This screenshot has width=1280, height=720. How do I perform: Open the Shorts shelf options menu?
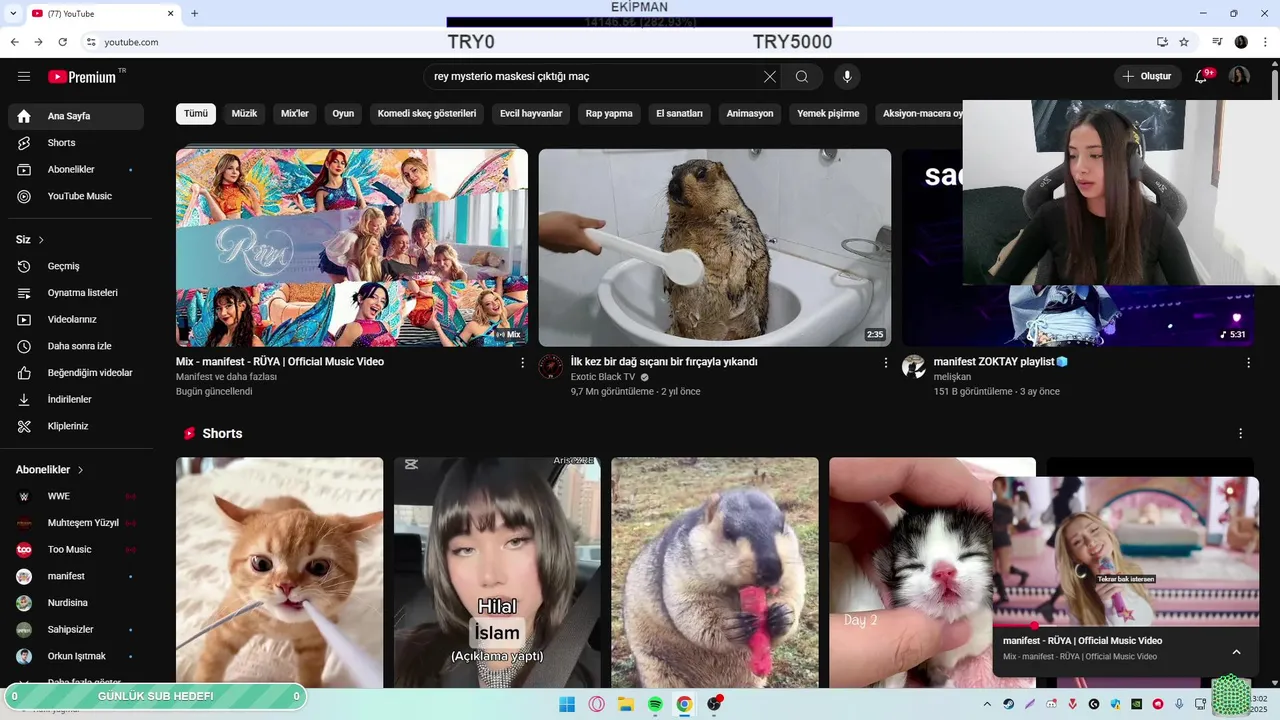click(1240, 434)
